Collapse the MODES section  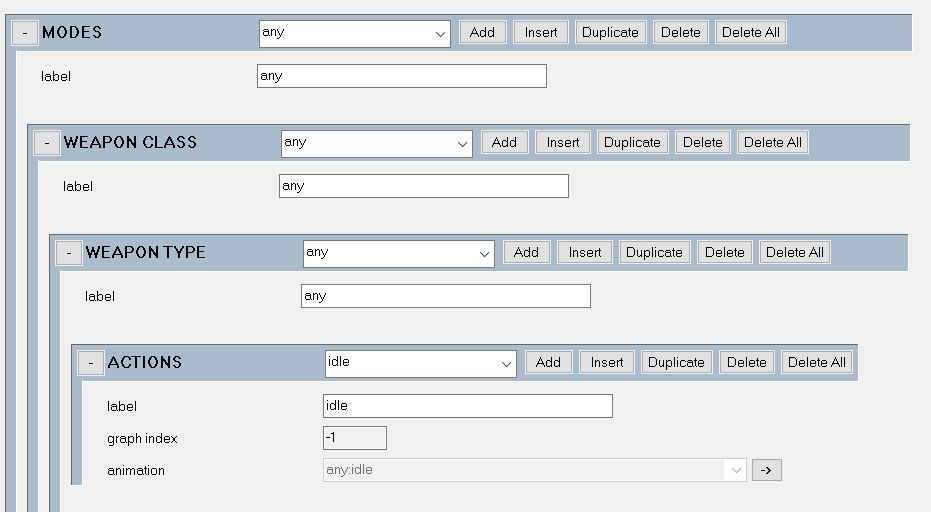pyautogui.click(x=25, y=33)
